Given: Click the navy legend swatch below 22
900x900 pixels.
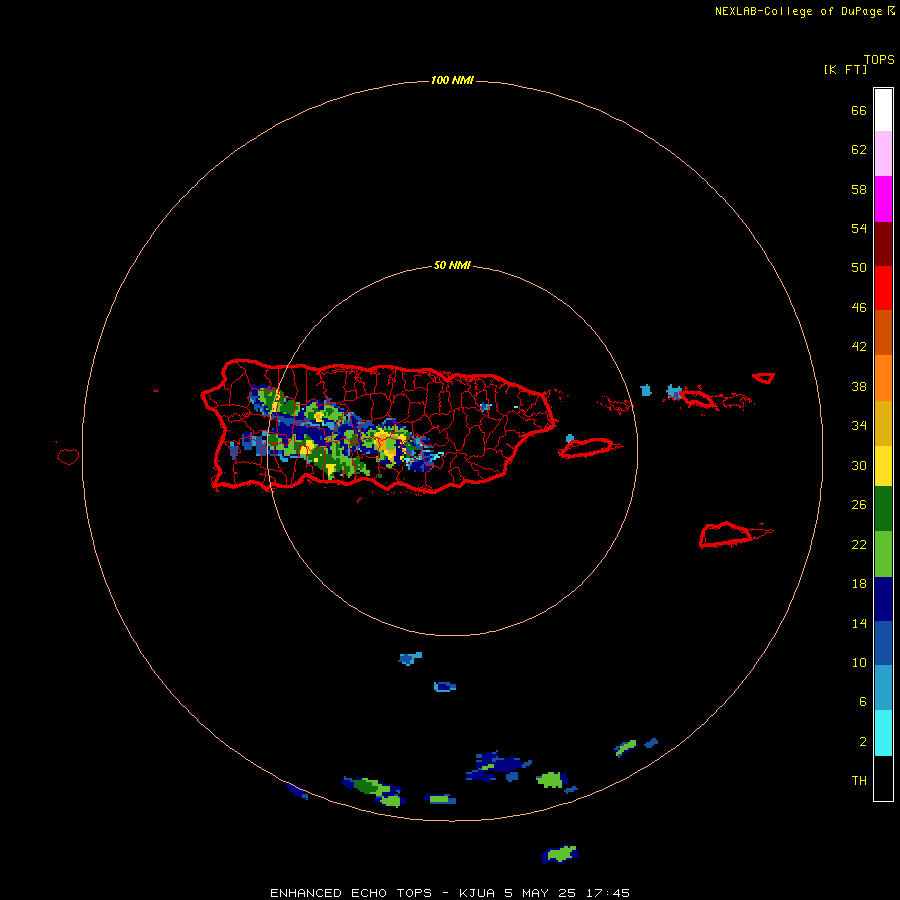Looking at the screenshot, I should 883,599.
